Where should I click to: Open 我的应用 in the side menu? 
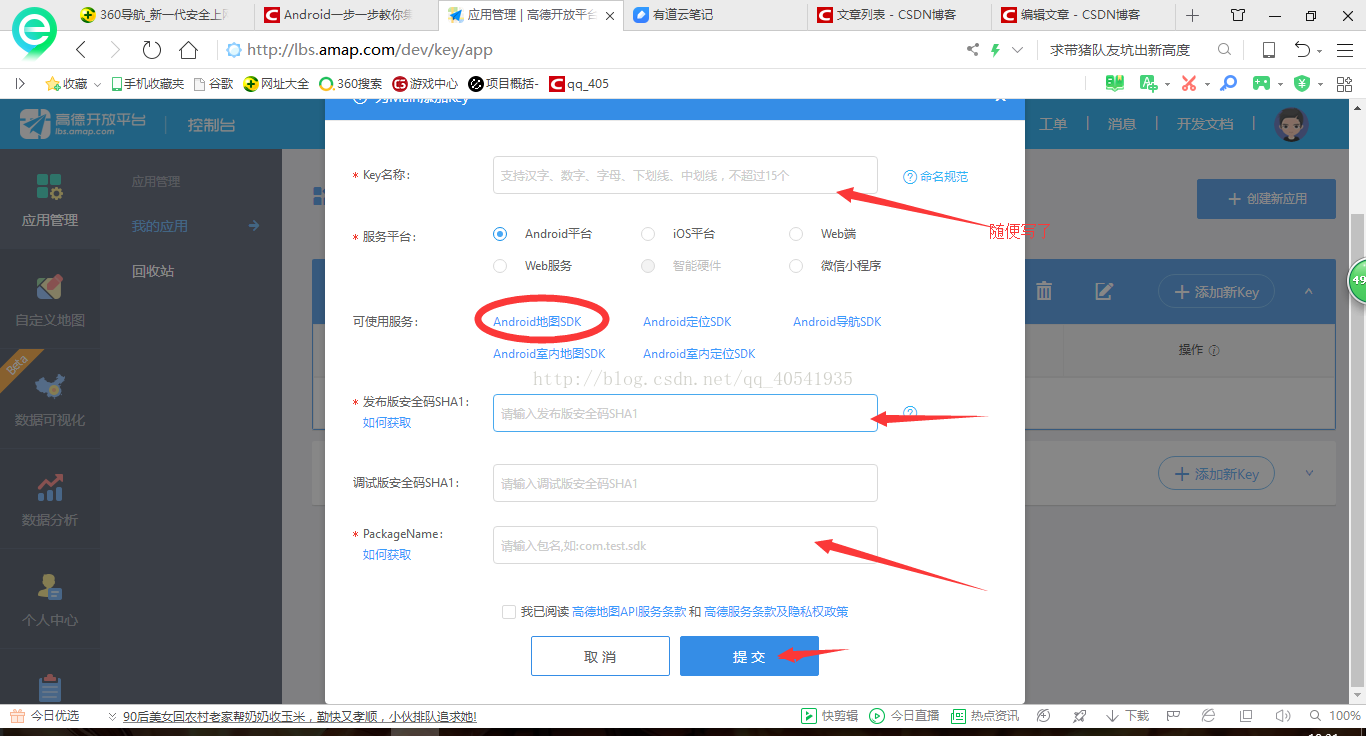[x=160, y=226]
